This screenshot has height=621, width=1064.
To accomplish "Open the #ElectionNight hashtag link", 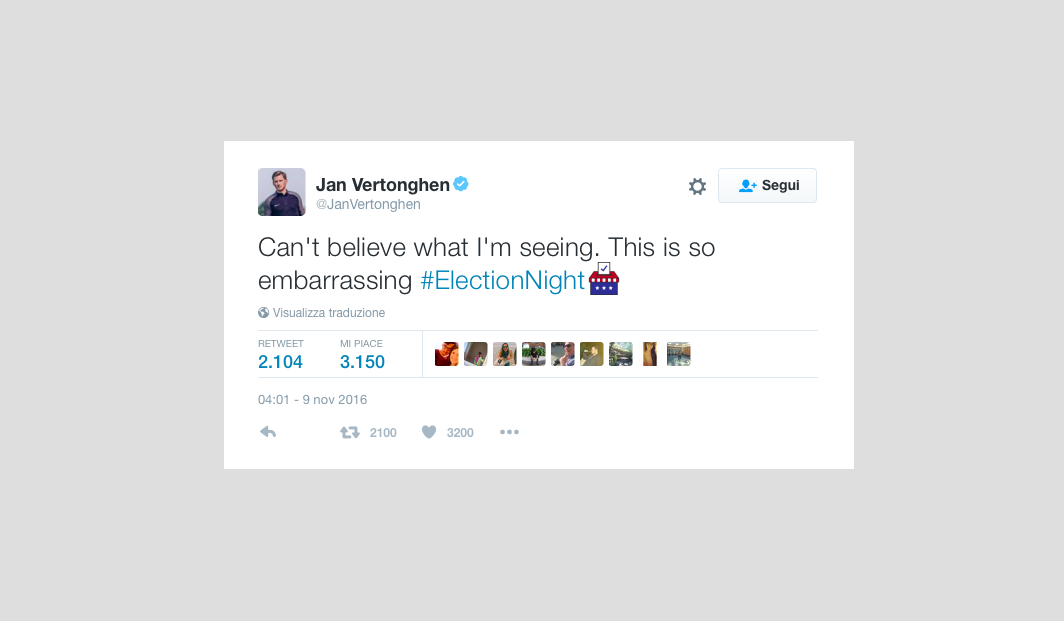I will coord(502,280).
